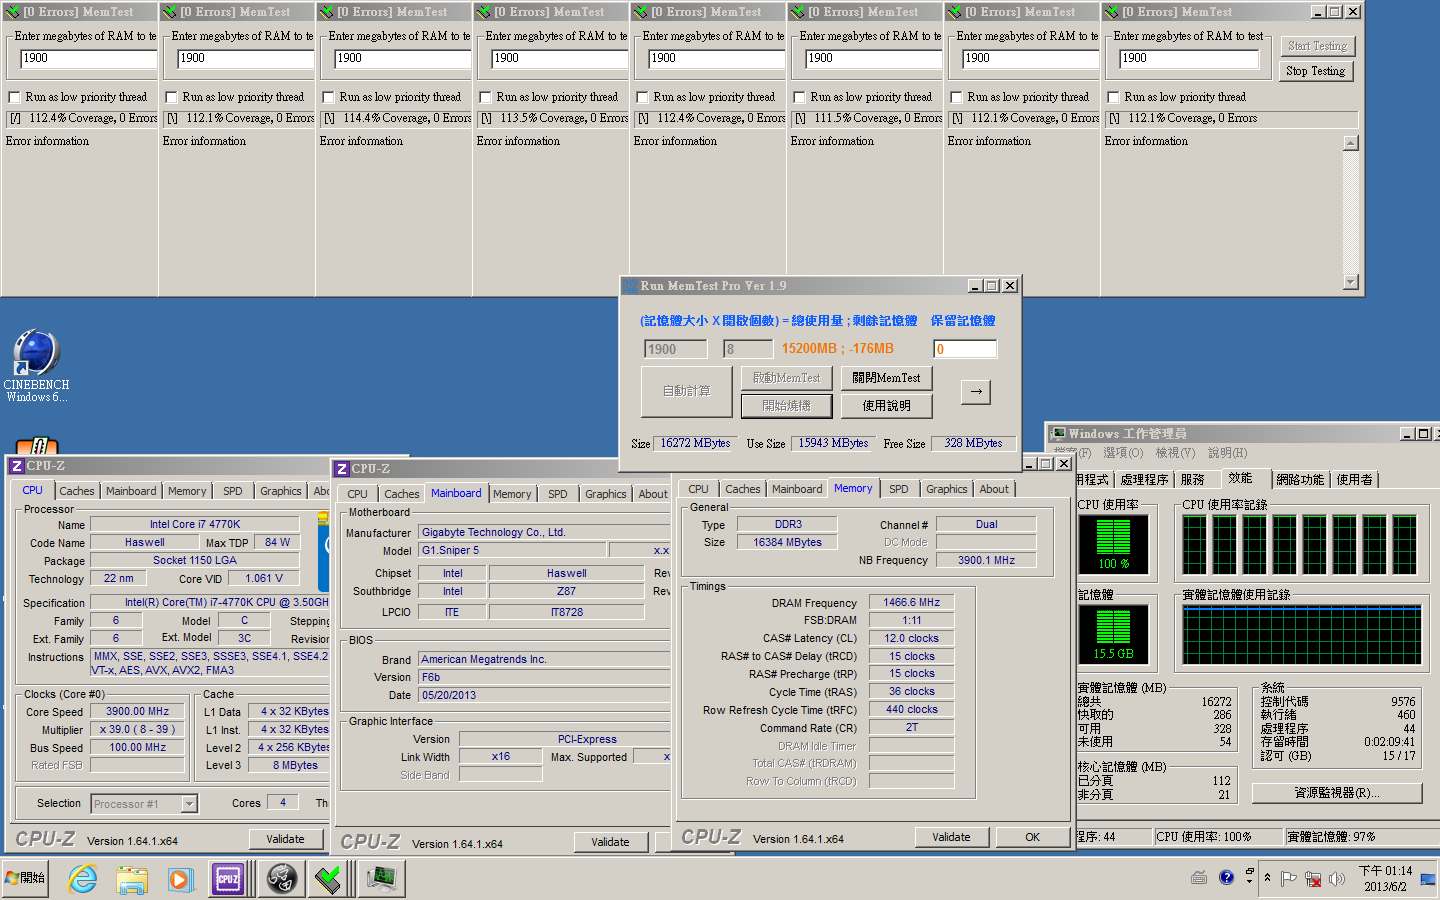Click the Windows 工作管理員 title bar icon
This screenshot has width=1440, height=900.
pos(1057,433)
